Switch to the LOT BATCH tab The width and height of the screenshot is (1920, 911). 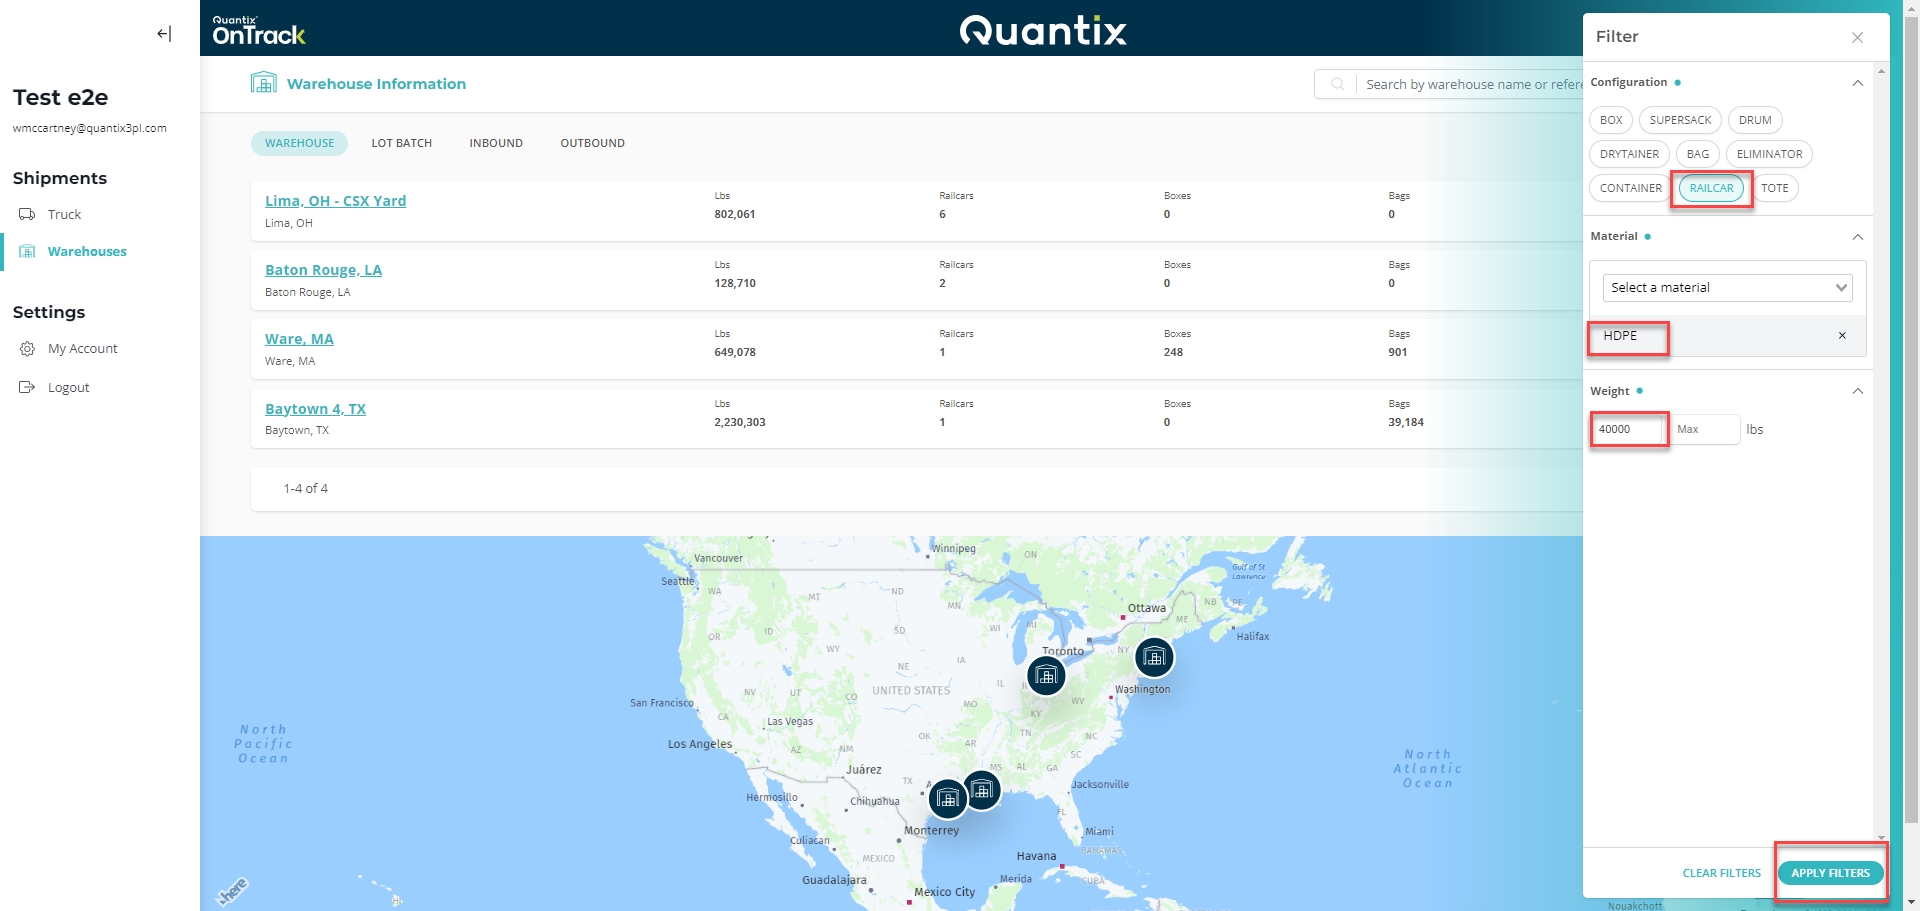point(401,143)
